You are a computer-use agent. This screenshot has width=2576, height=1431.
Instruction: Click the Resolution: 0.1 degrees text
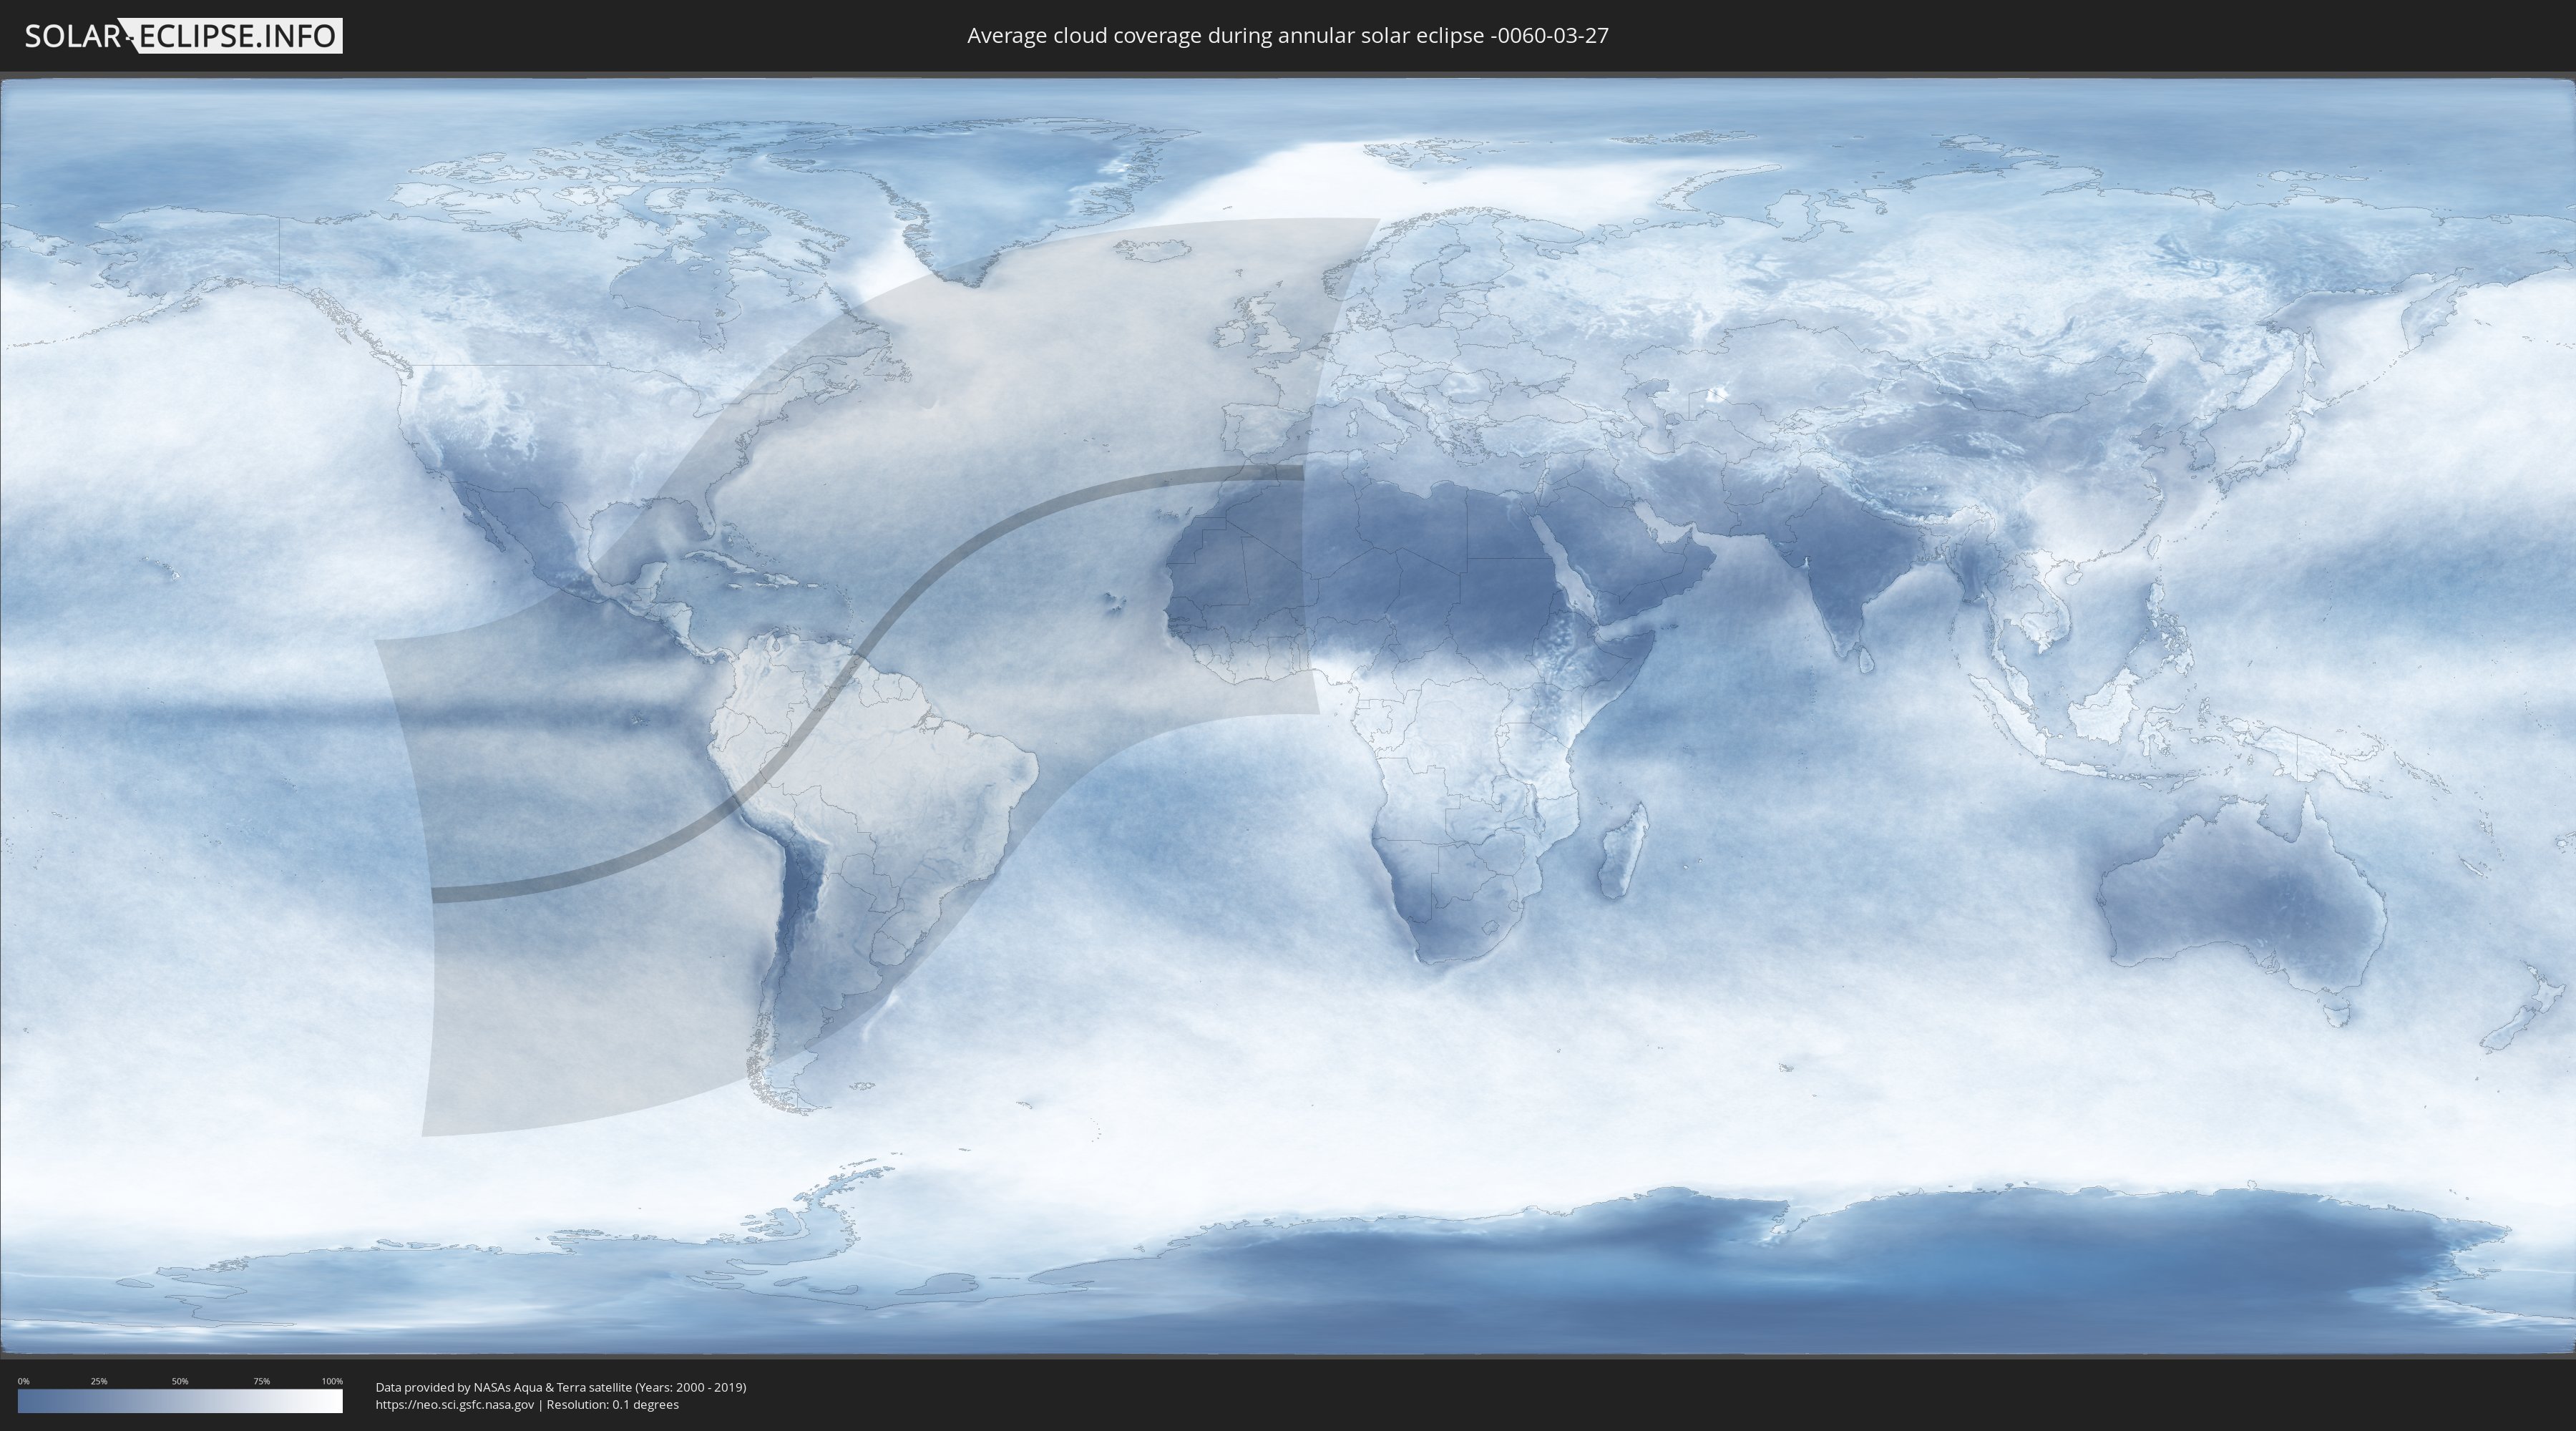613,1405
